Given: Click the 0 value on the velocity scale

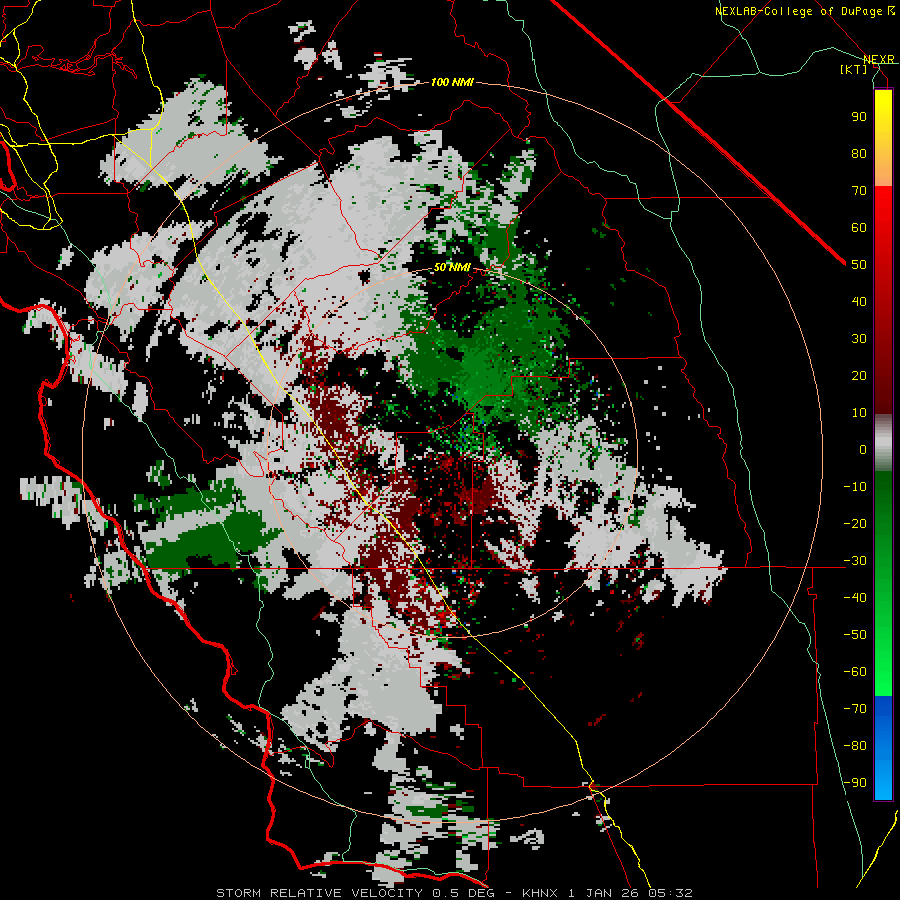Looking at the screenshot, I should (863, 449).
